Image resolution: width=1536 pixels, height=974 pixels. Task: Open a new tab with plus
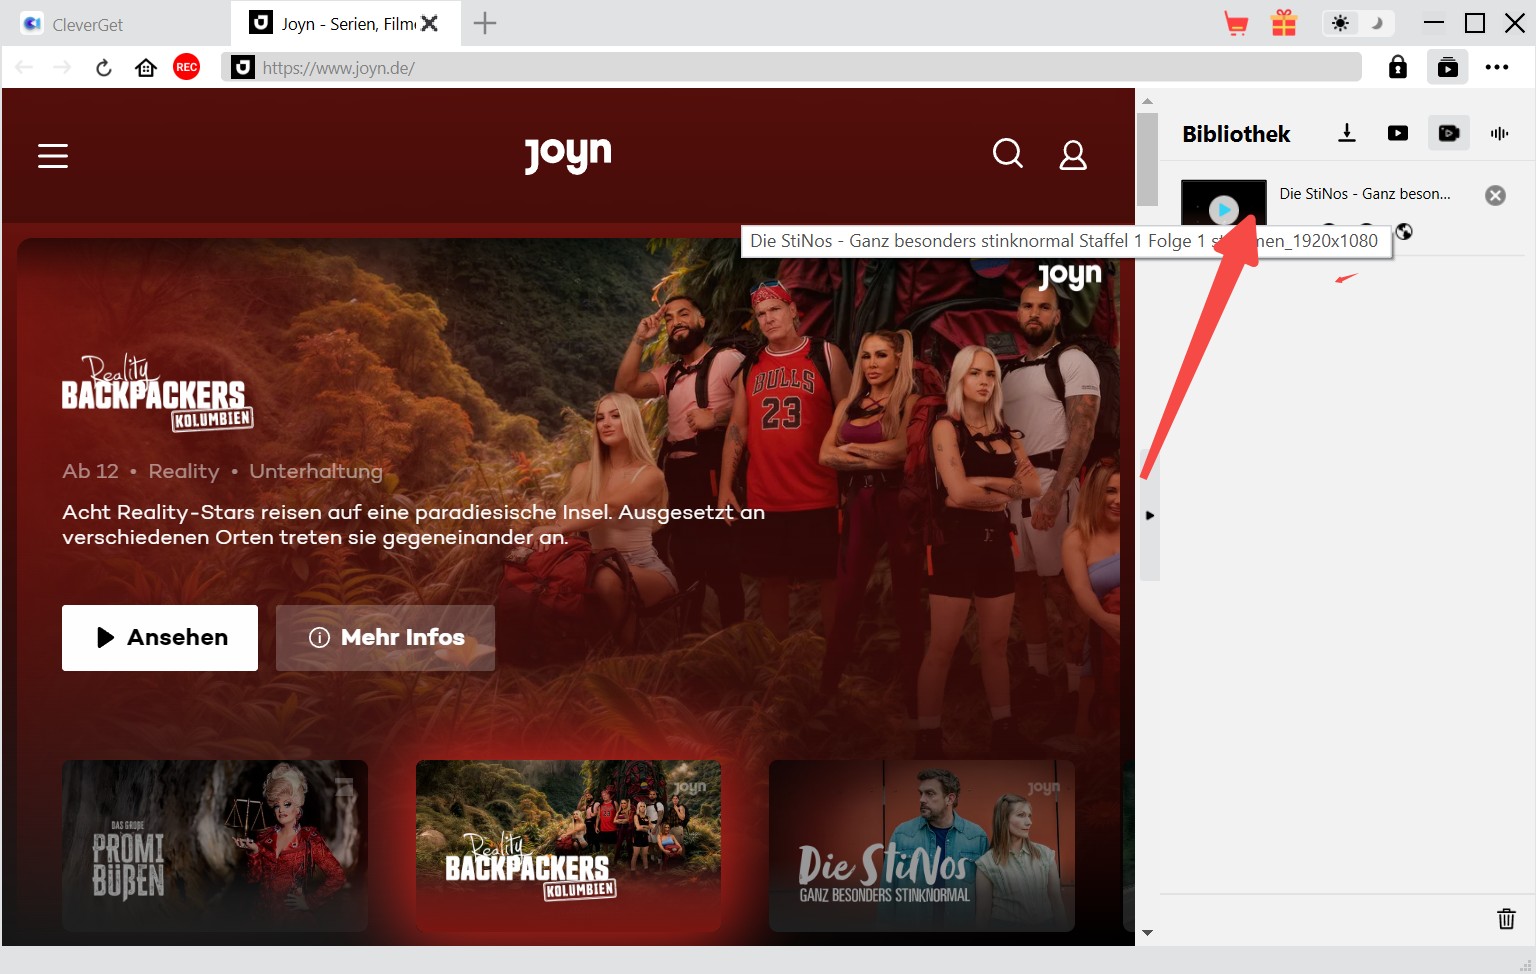(485, 23)
